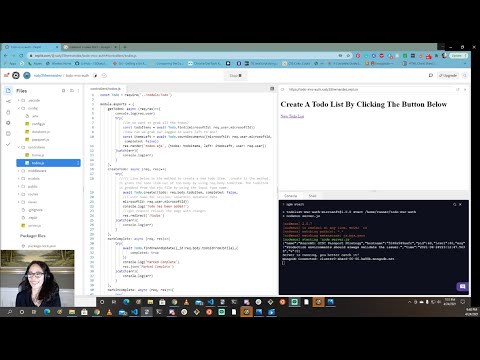
Task: Open Chrome from the Windows taskbar
Action: 97,312
